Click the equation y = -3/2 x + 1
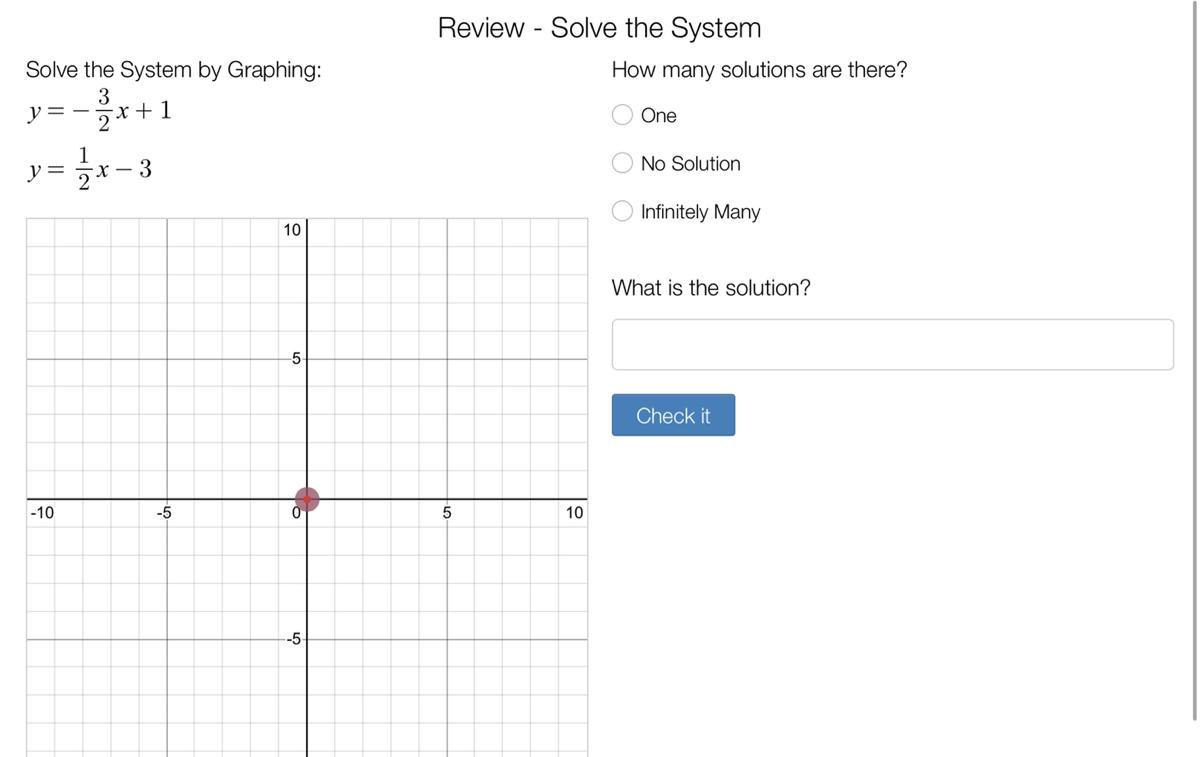The height and width of the screenshot is (757, 1200). [100, 110]
